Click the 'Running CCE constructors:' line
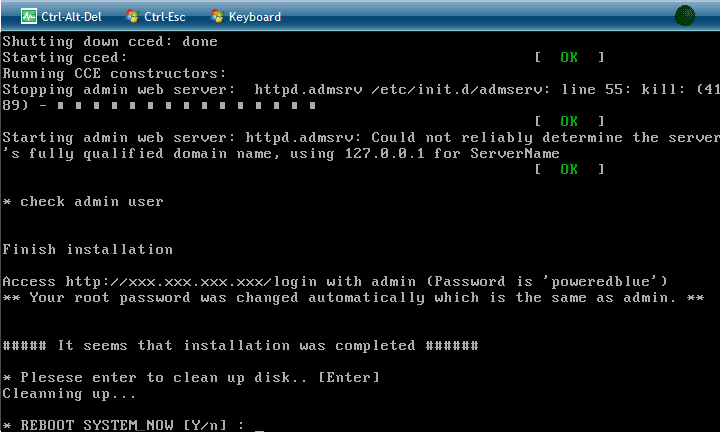Image resolution: width=720 pixels, height=432 pixels. 114,73
